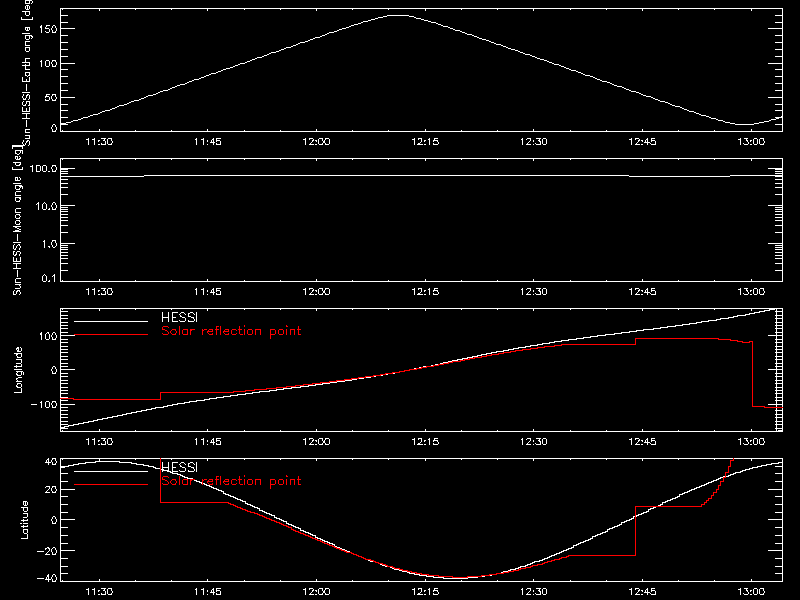The height and width of the screenshot is (600, 800).
Task: Click 40 tick on Latitude axis
Action: click(51, 461)
